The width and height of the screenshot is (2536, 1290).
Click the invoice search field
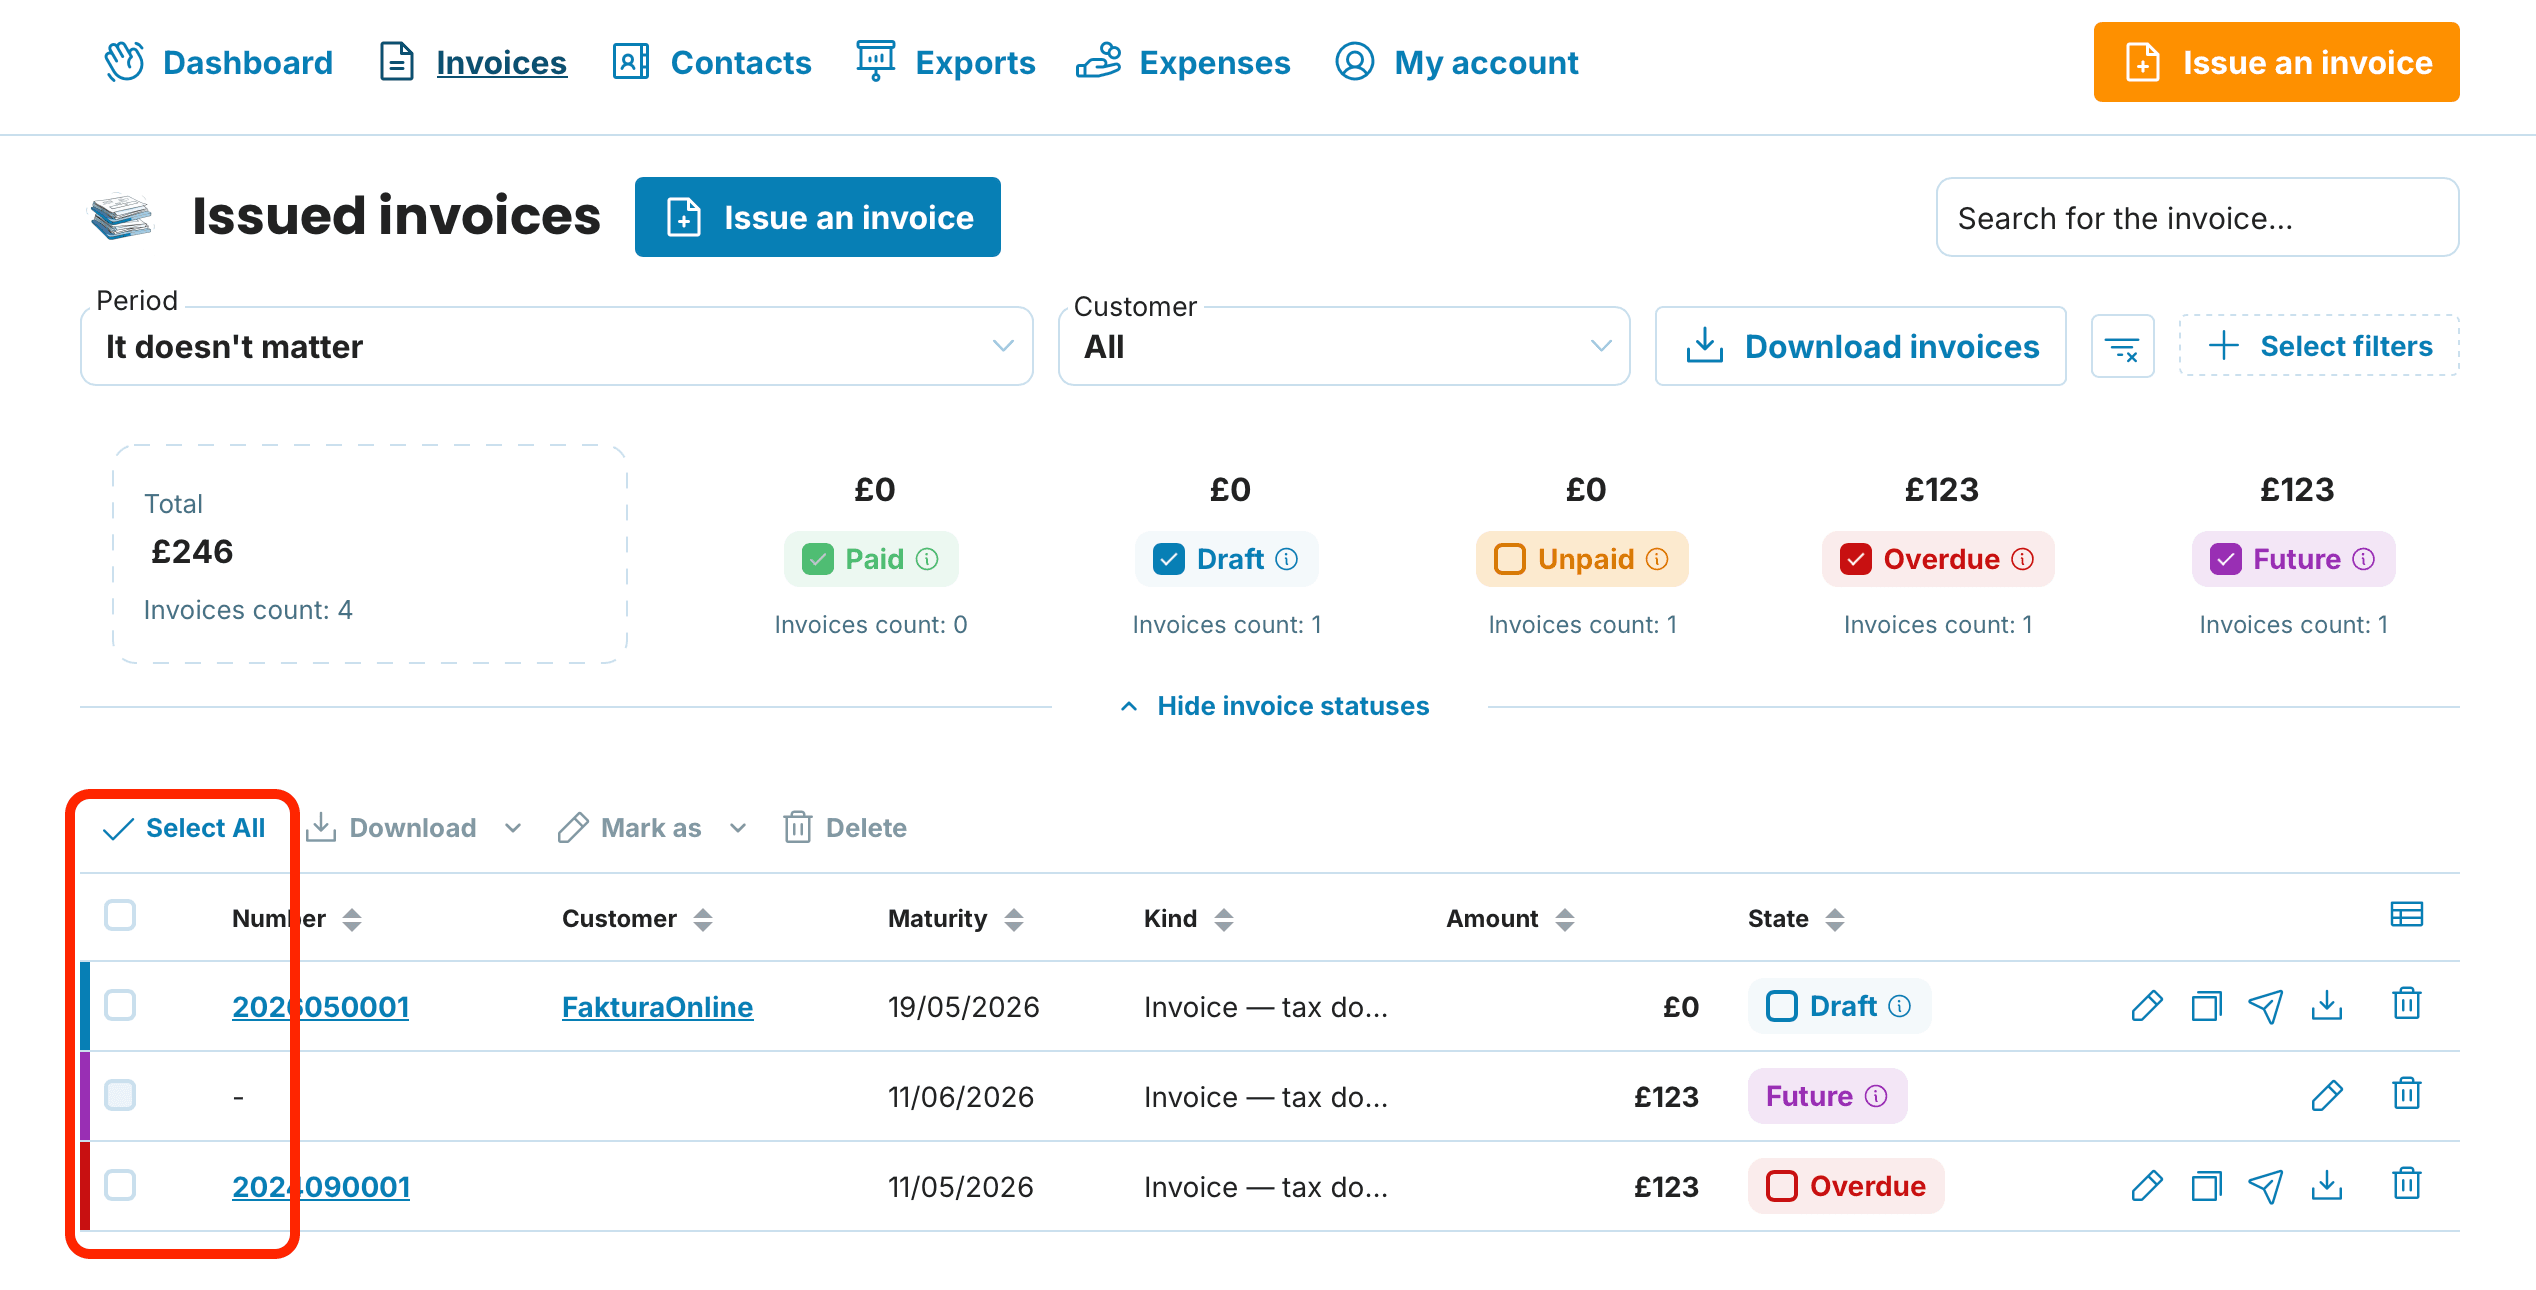pyautogui.click(x=2197, y=217)
